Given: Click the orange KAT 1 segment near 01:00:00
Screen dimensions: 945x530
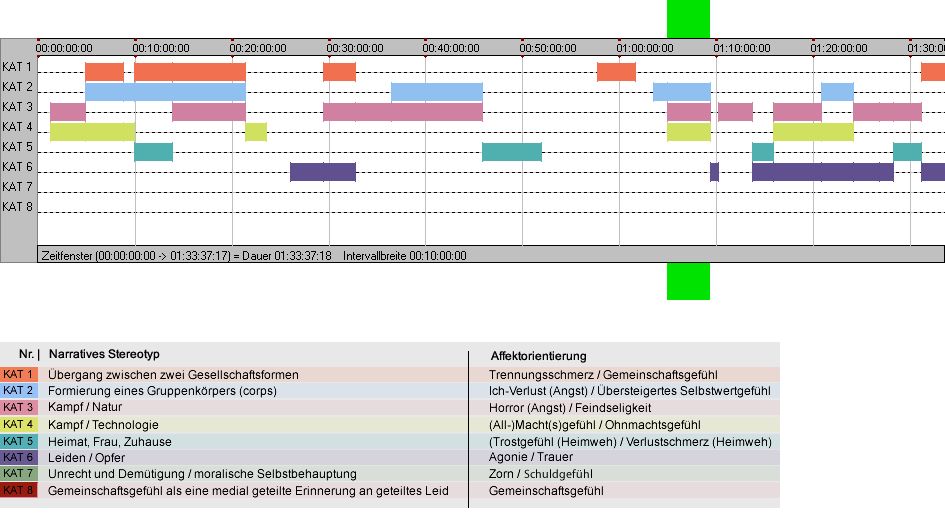Looking at the screenshot, I should pos(617,72).
